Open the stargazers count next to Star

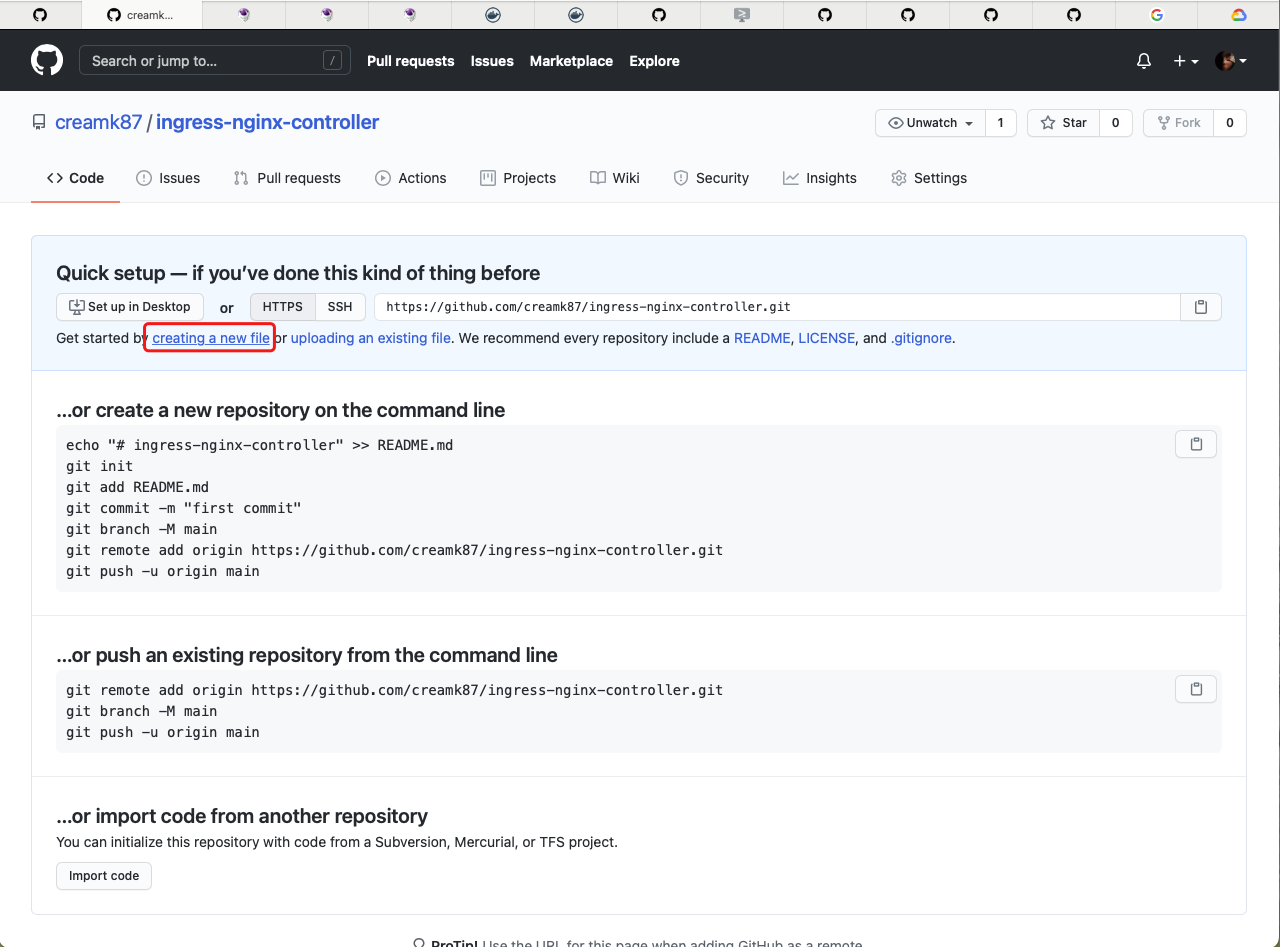(1115, 123)
